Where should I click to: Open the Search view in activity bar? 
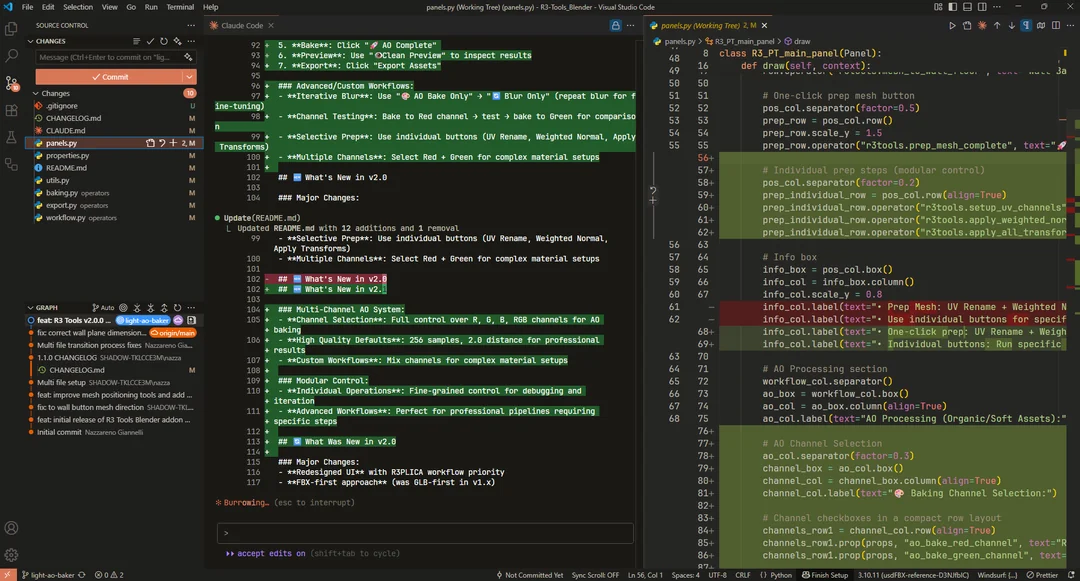point(12,57)
